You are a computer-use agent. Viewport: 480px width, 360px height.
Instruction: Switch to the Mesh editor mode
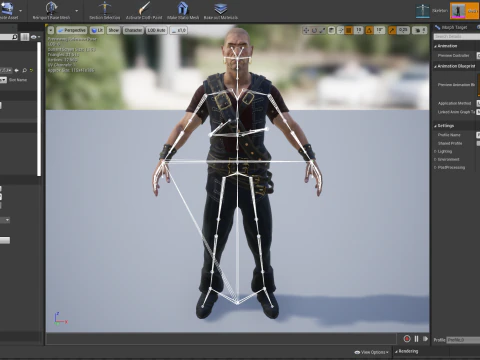pos(465,11)
